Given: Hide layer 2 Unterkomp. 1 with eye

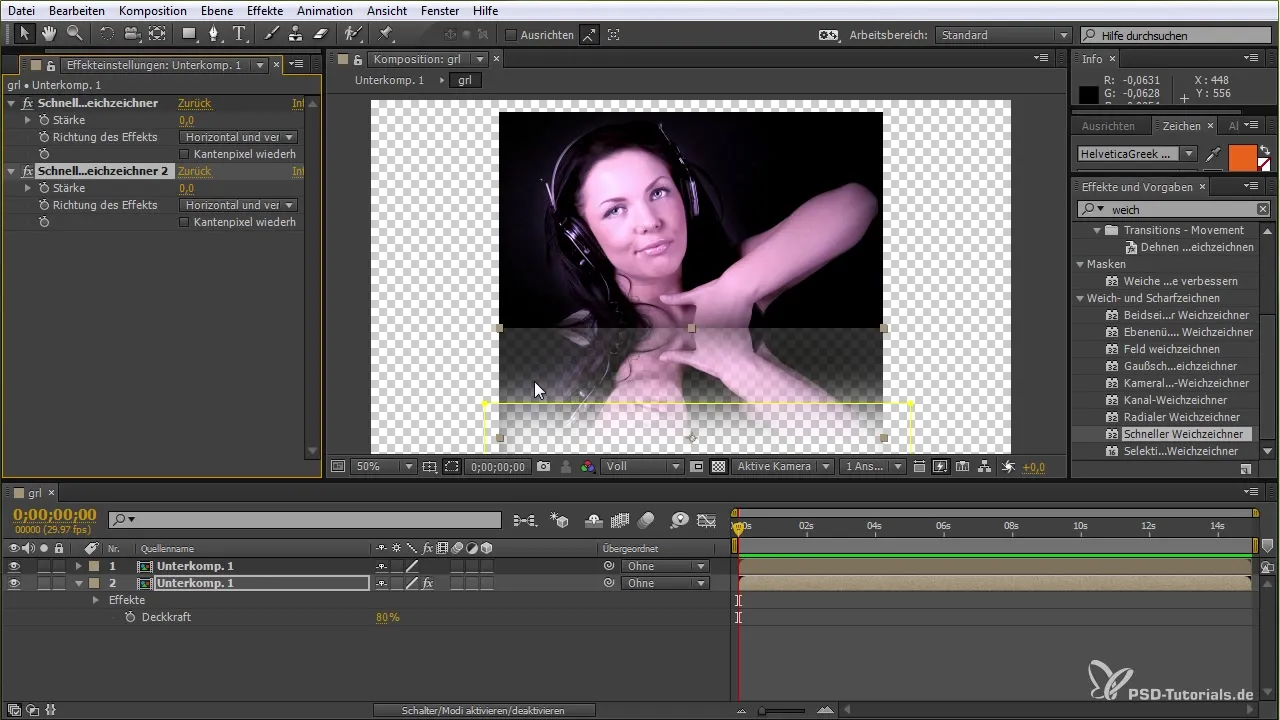Looking at the screenshot, I should [13, 583].
